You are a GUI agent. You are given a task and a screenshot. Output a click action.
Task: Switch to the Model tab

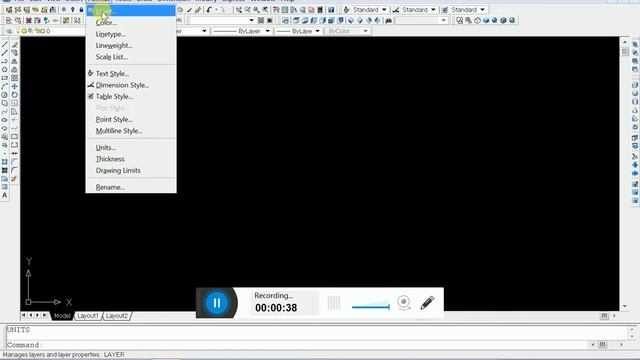[62, 316]
